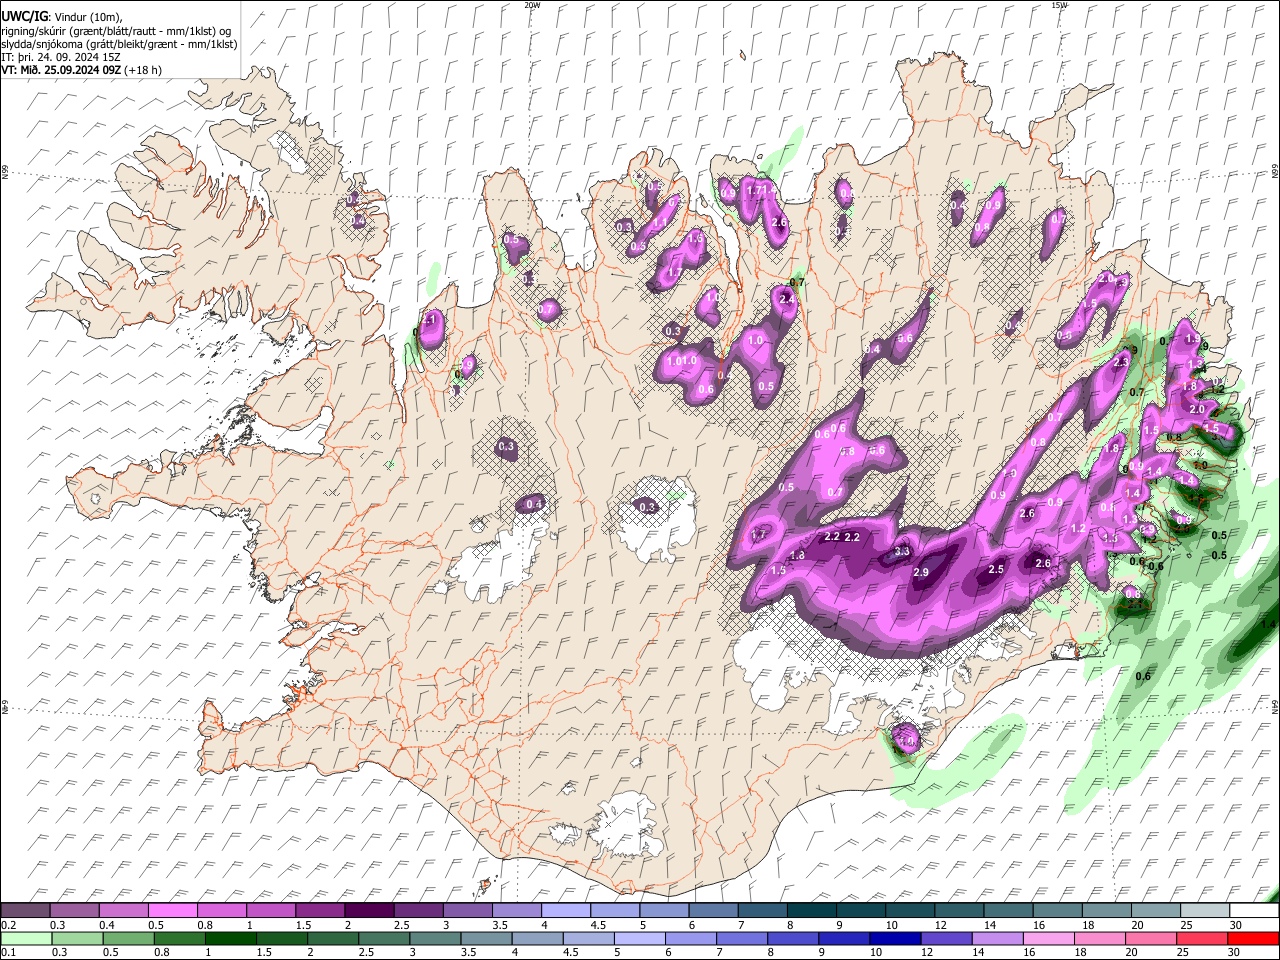Click the crimson lower swatch between 25 and 30
This screenshot has width=1280, height=960.
pyautogui.click(x=1202, y=938)
